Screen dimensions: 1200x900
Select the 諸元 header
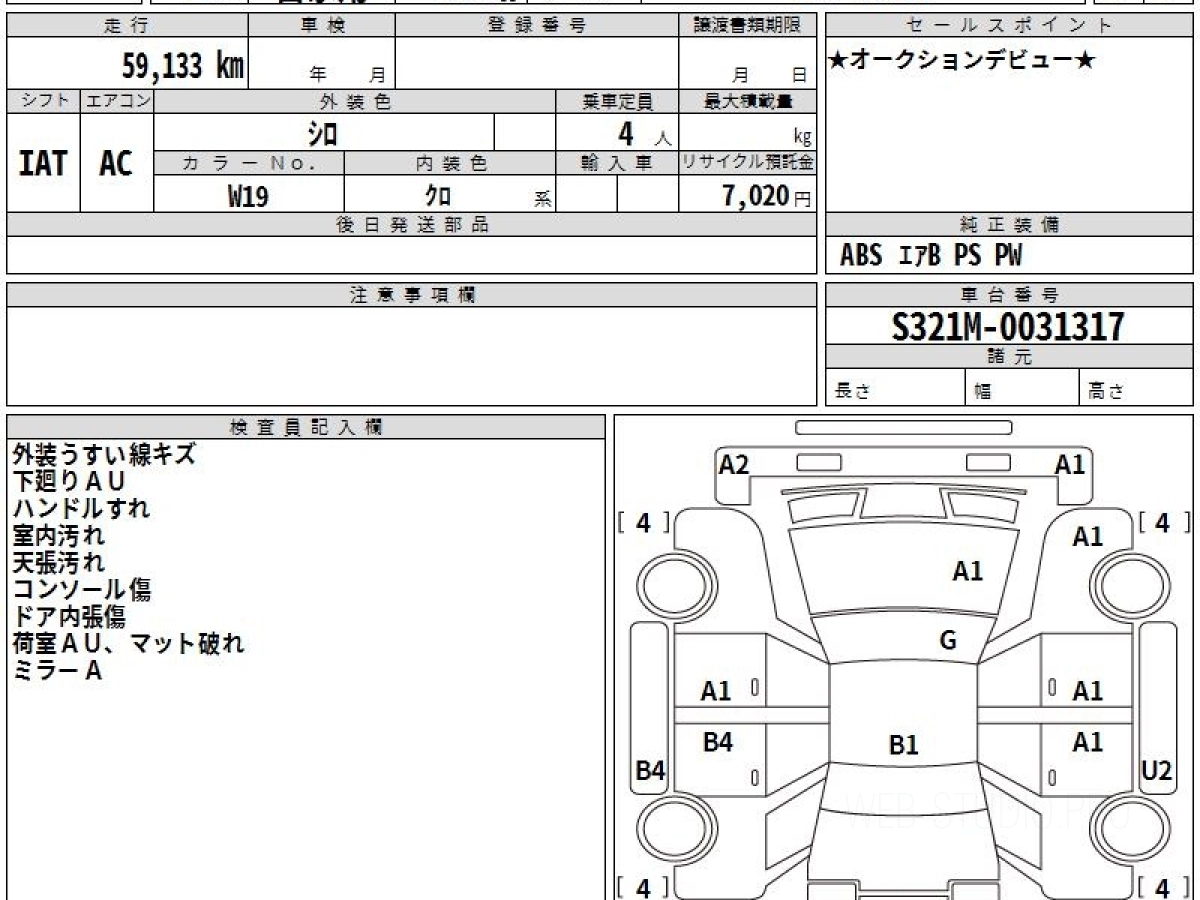(x=1009, y=357)
